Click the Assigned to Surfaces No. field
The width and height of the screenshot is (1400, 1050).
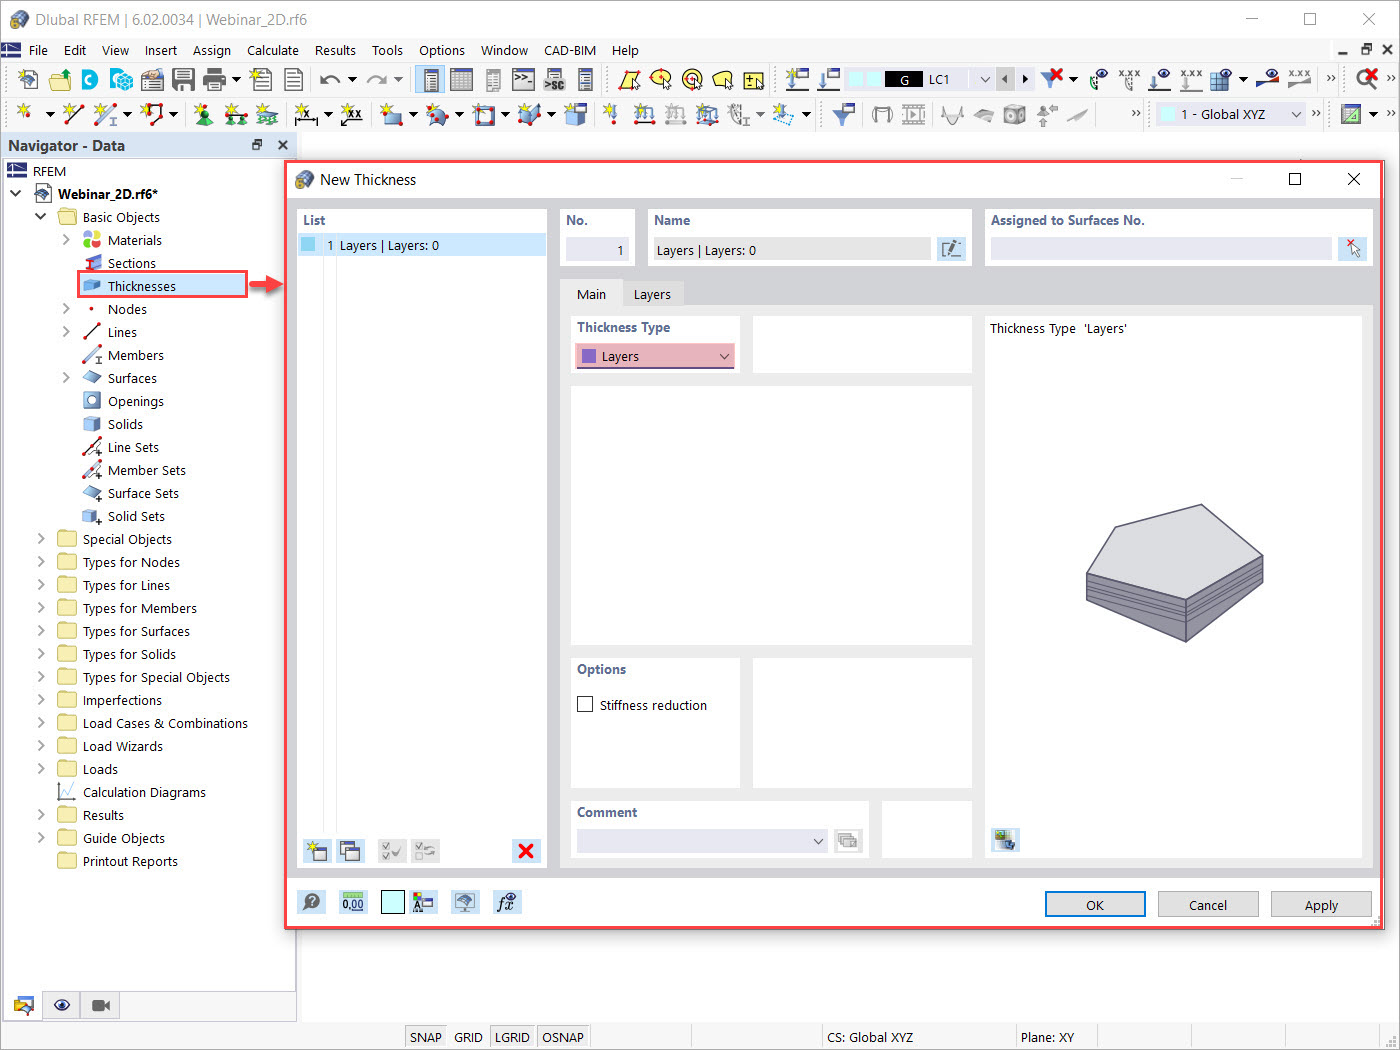tap(1161, 249)
